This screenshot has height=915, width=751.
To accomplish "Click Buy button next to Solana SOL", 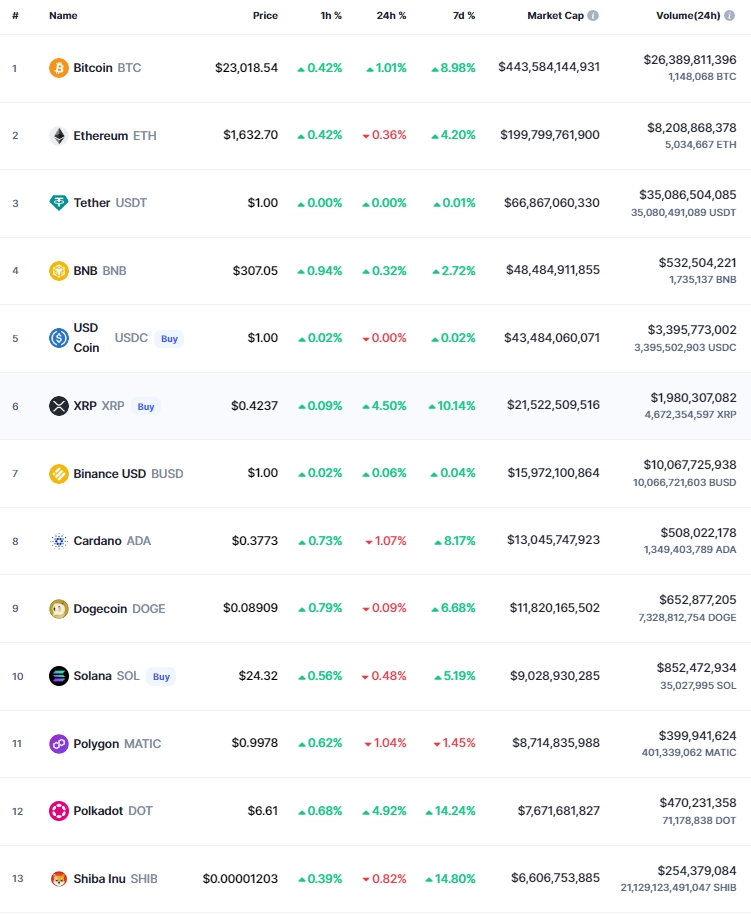I will (x=161, y=676).
